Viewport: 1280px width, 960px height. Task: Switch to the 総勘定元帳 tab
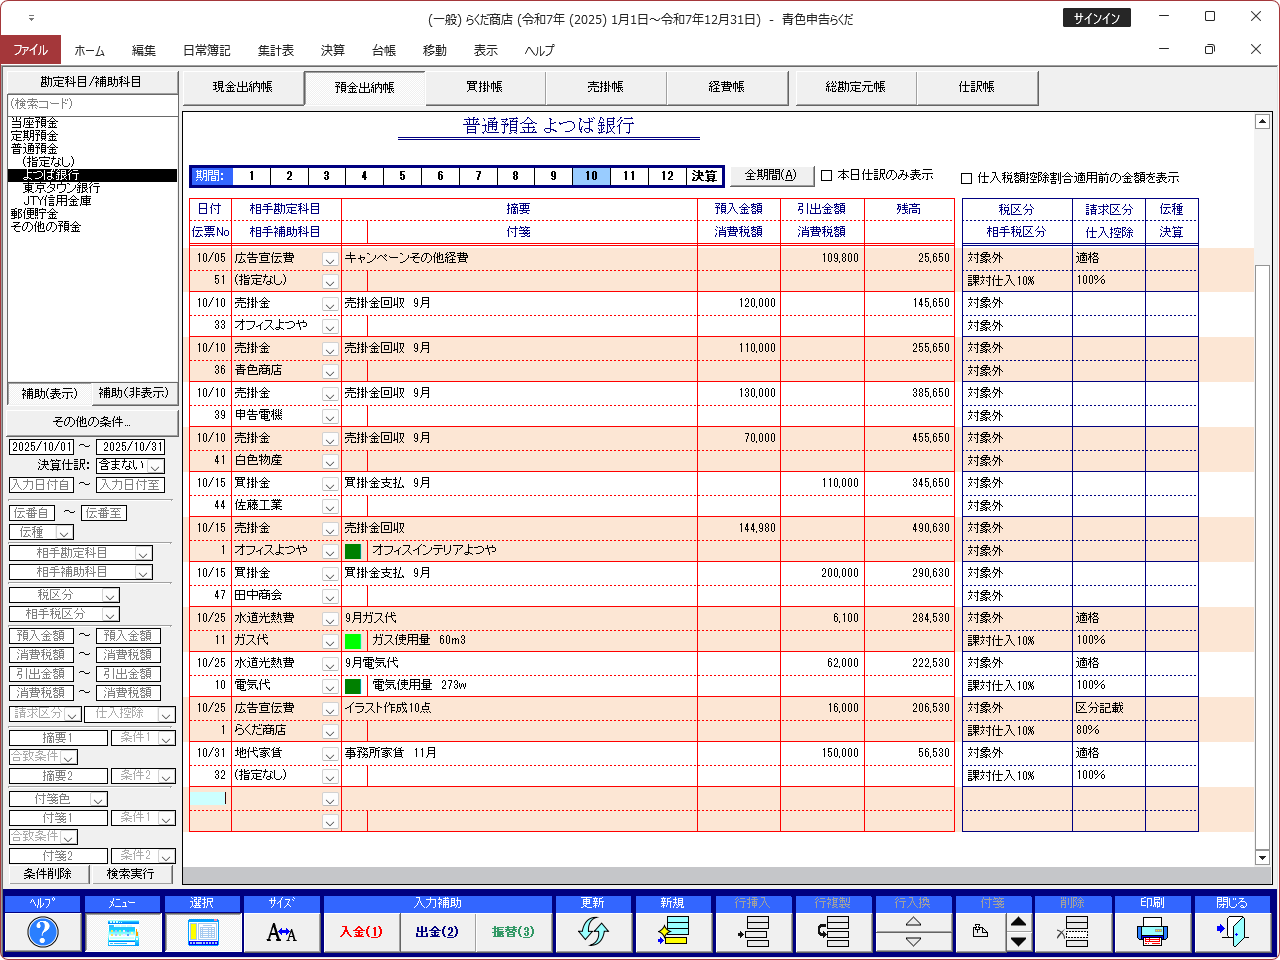855,88
